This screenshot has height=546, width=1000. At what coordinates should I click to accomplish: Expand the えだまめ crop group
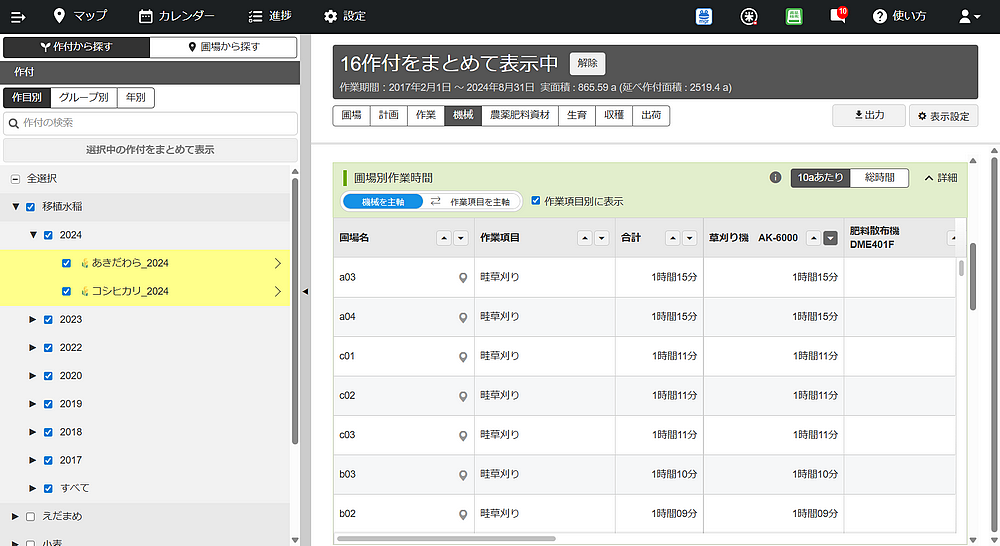[x=15, y=517]
